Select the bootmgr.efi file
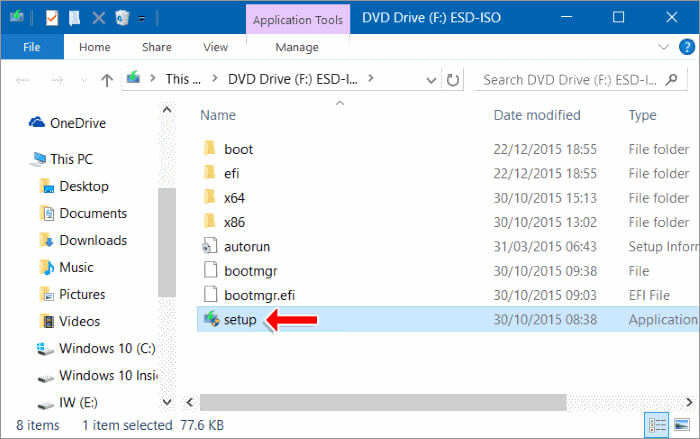This screenshot has height=439, width=700. coord(259,295)
